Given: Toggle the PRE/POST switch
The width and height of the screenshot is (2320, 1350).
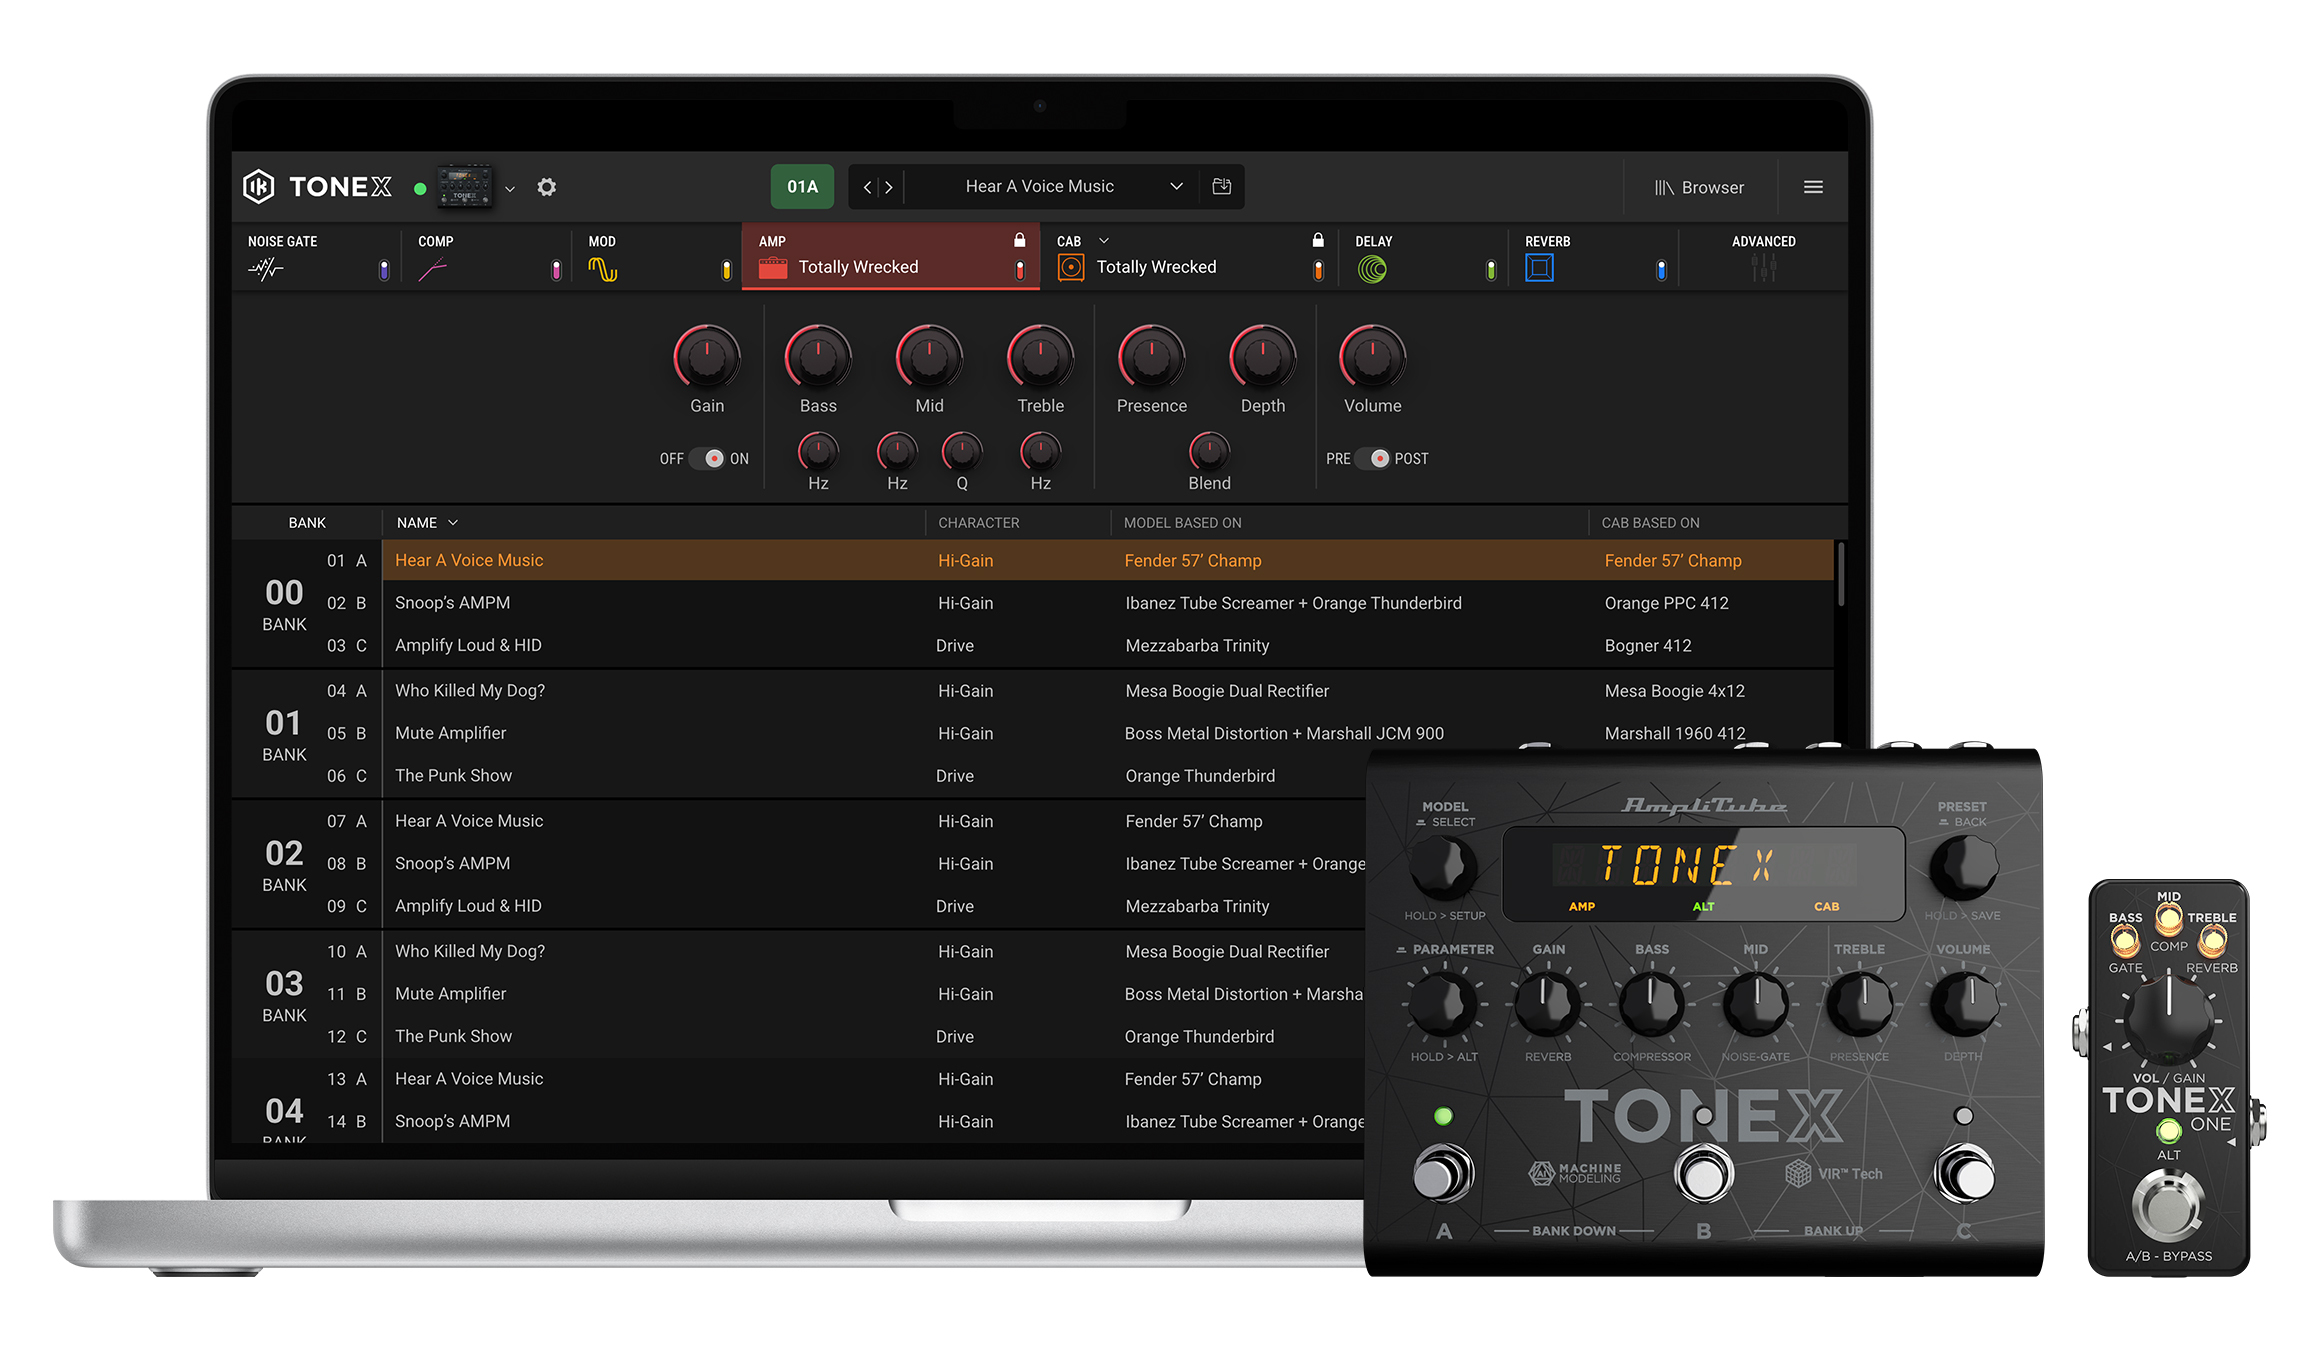Looking at the screenshot, I should (1372, 458).
